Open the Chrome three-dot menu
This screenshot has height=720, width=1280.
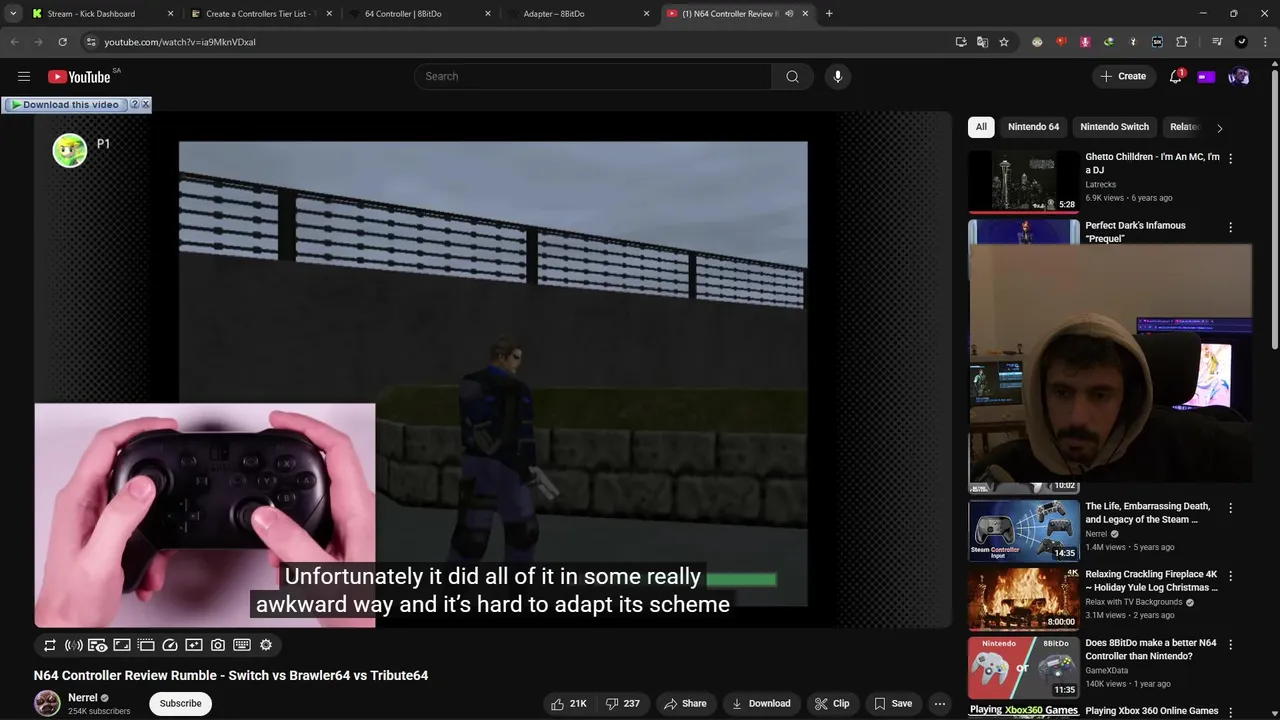click(x=1265, y=42)
